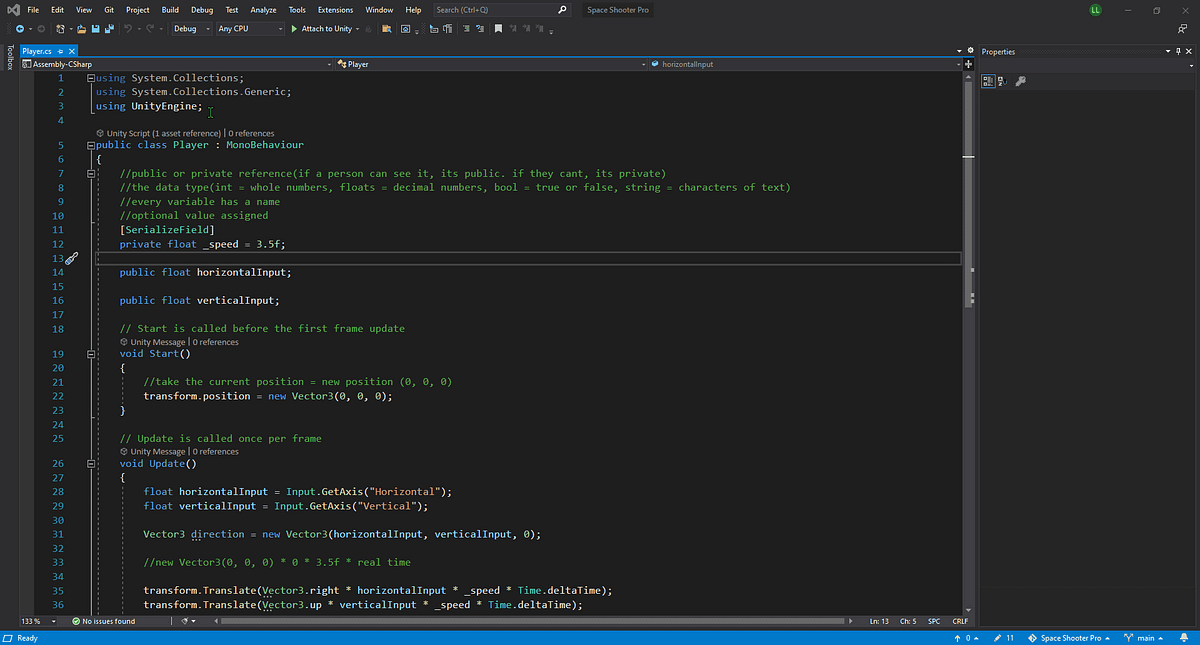Click the New Project toolbar icon
This screenshot has width=1200, height=645.
[x=62, y=28]
